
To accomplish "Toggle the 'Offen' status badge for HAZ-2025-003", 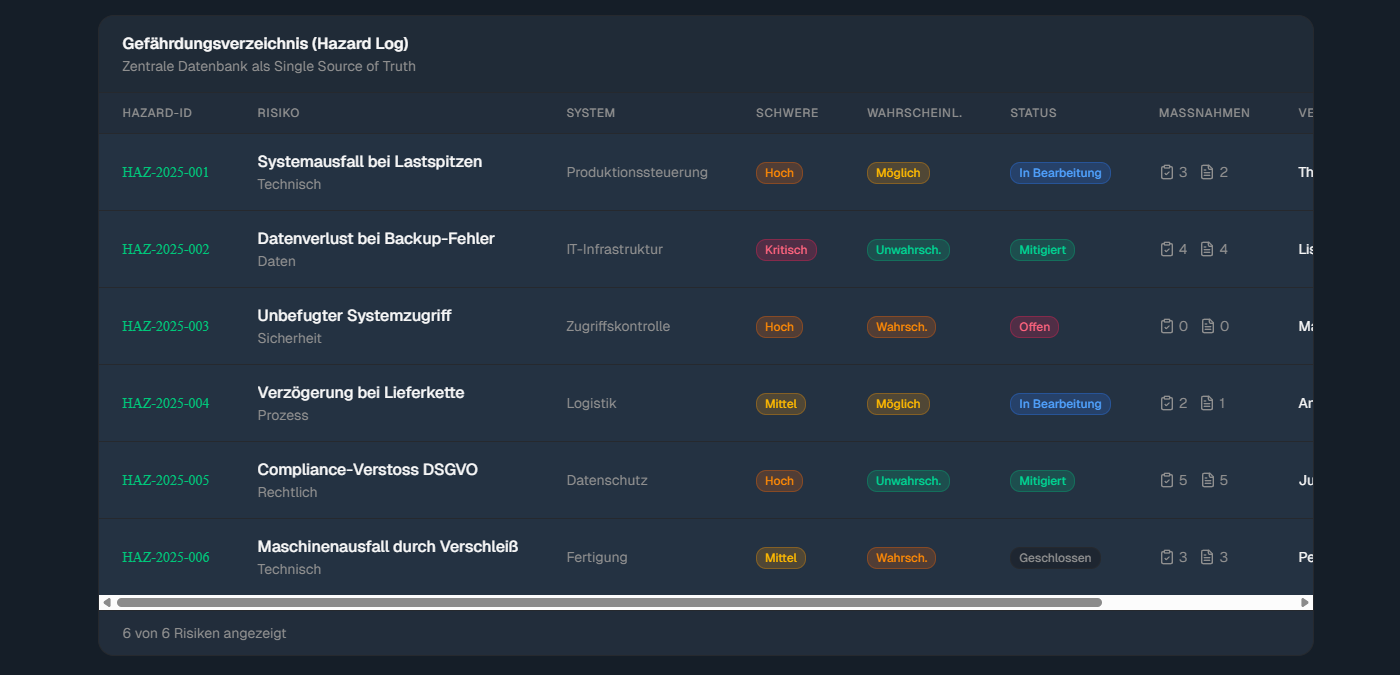I will [1034, 326].
